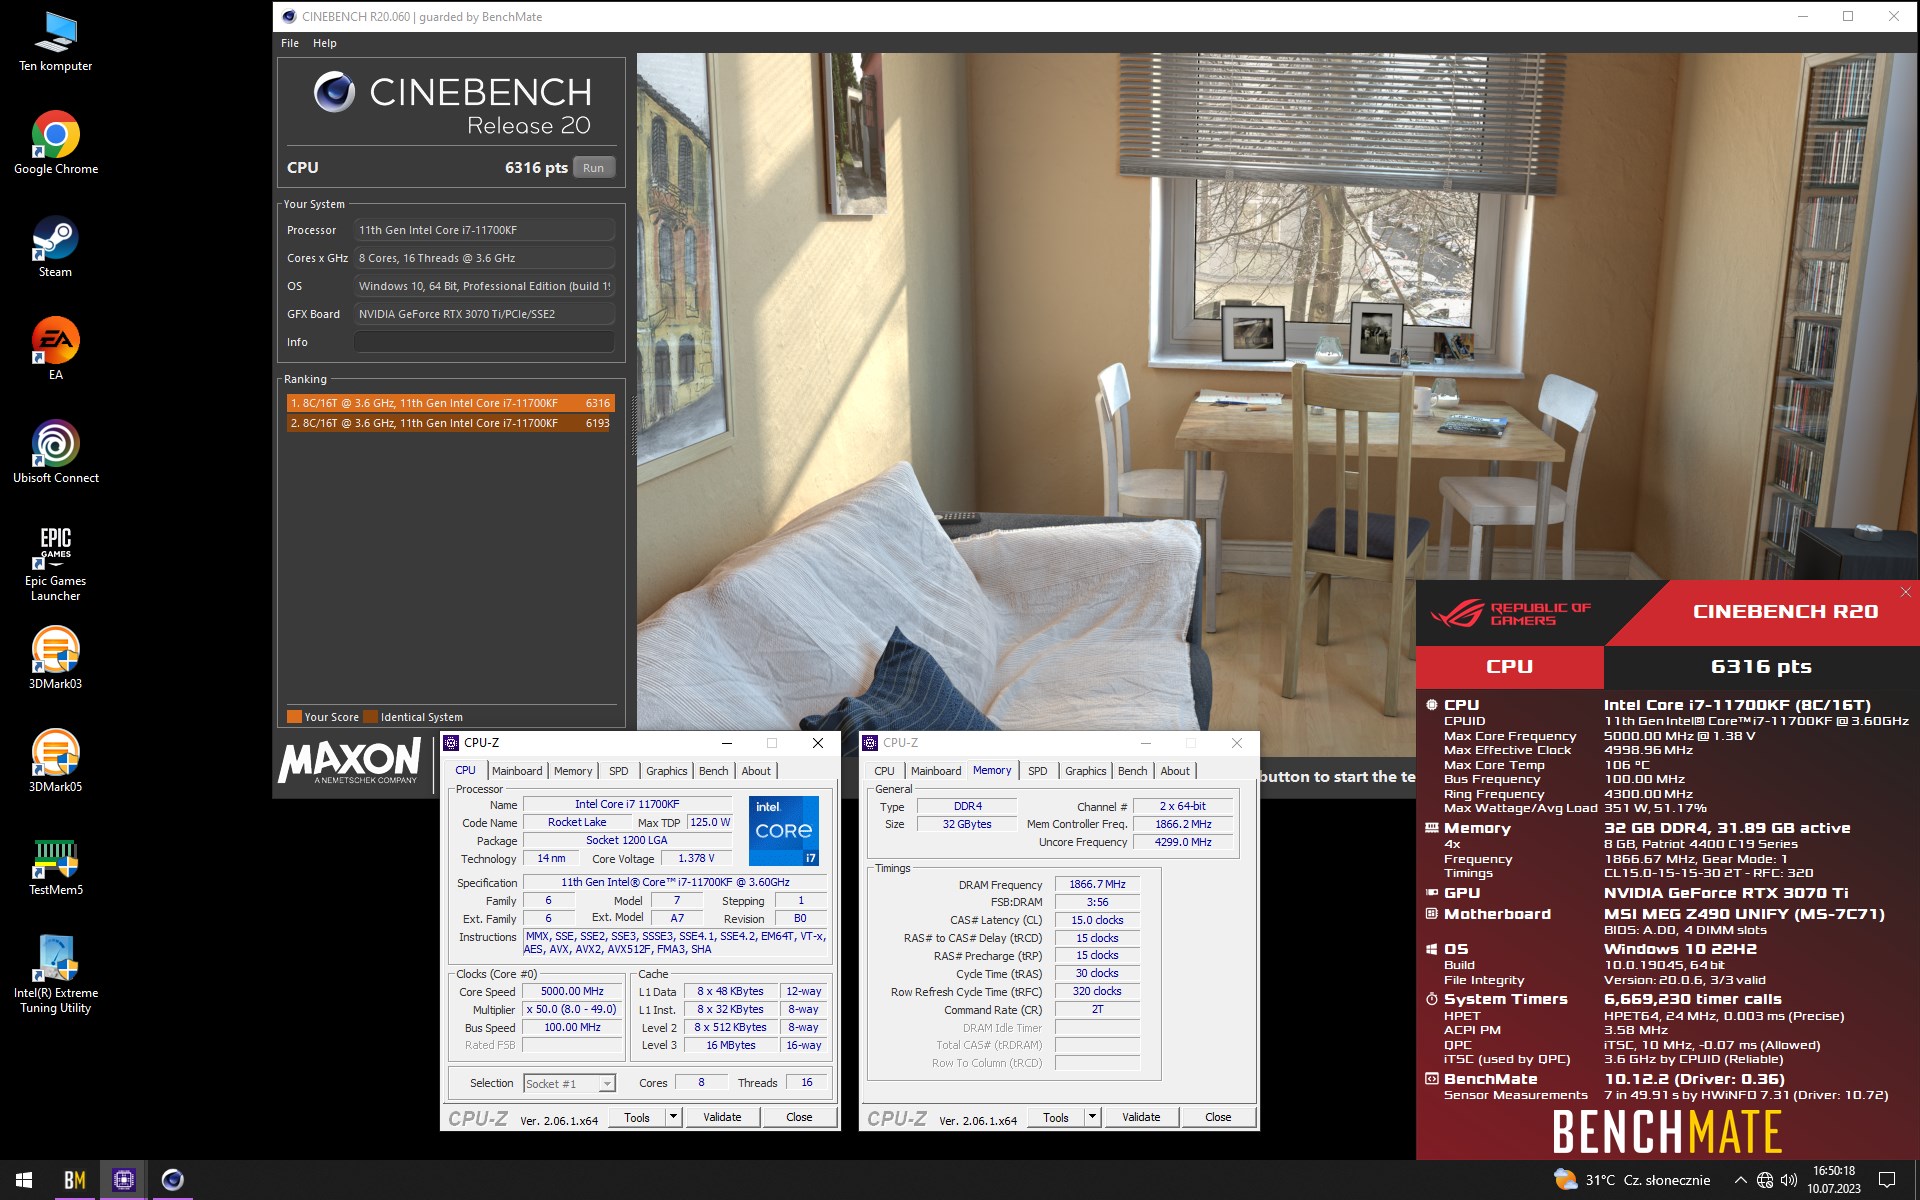This screenshot has width=1920, height=1200.
Task: Click Validate in left CPU-Z window
Action: coord(722,1117)
